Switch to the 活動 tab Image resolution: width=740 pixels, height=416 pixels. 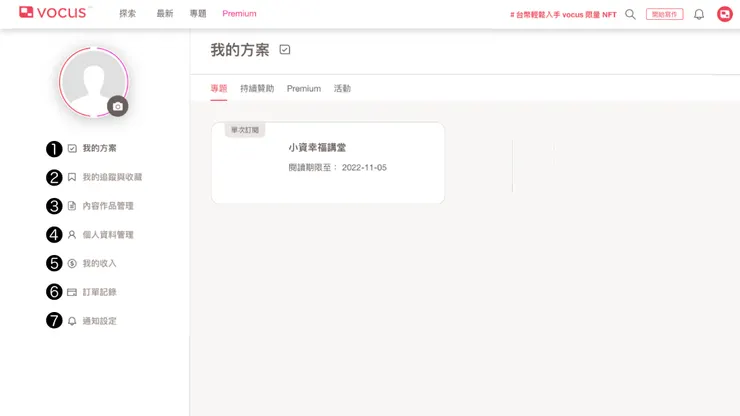point(343,89)
